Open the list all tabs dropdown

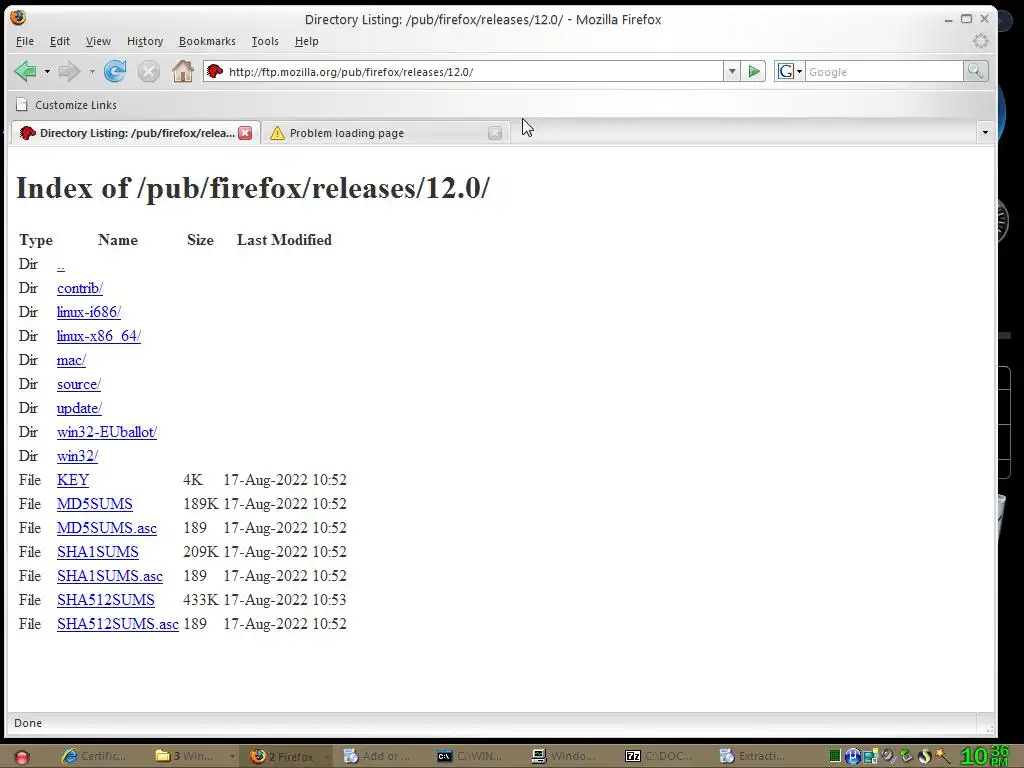(x=985, y=133)
